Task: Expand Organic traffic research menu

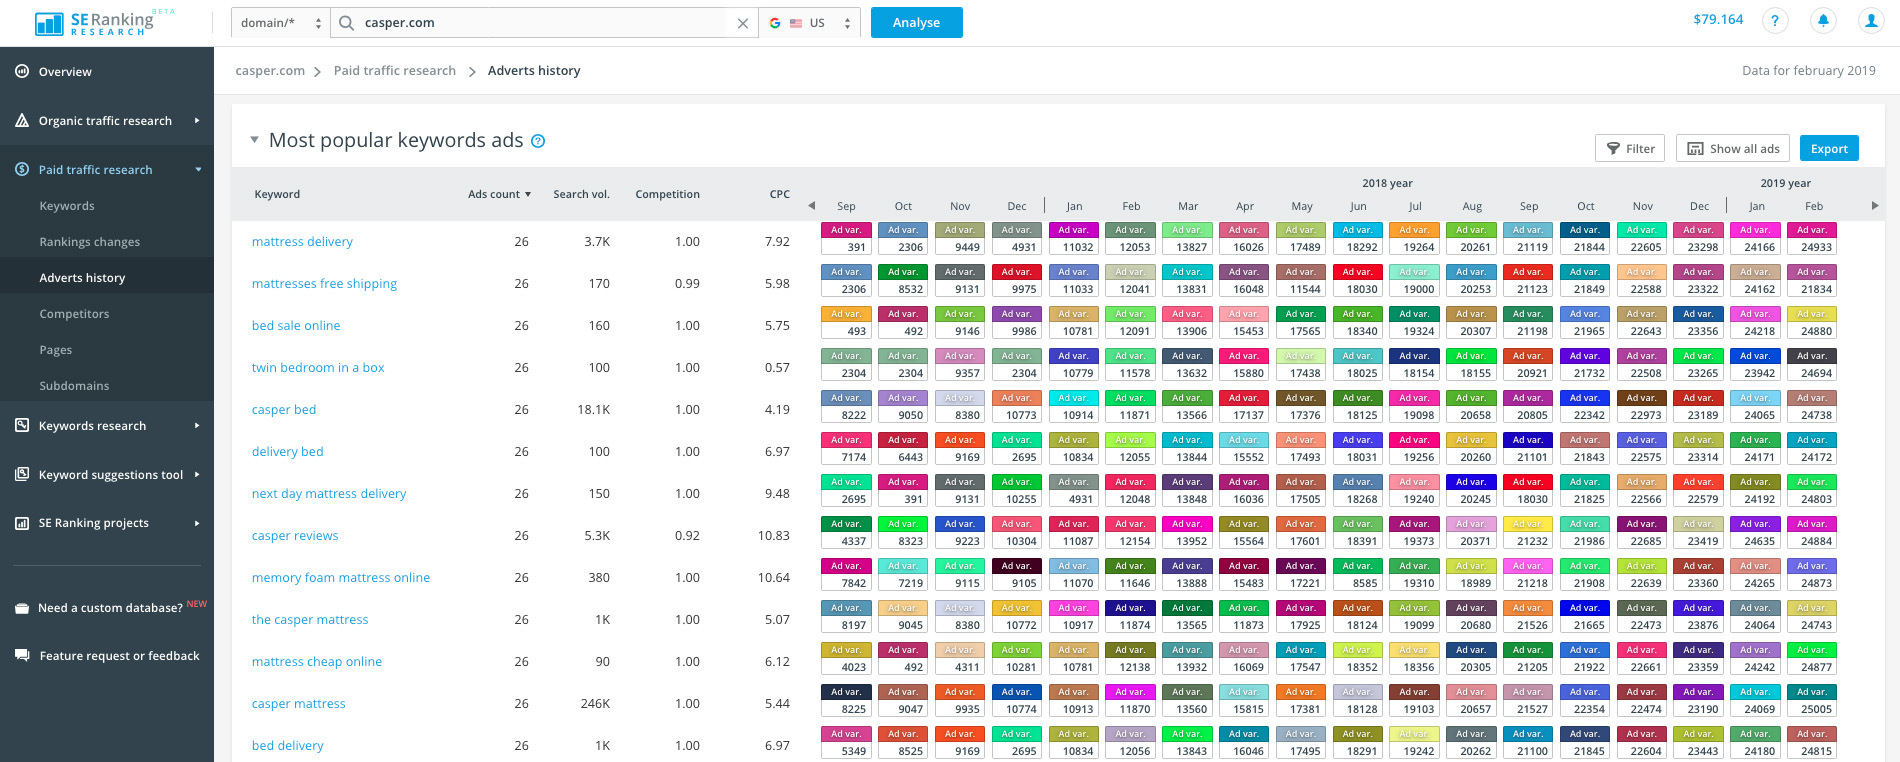Action: (x=197, y=121)
